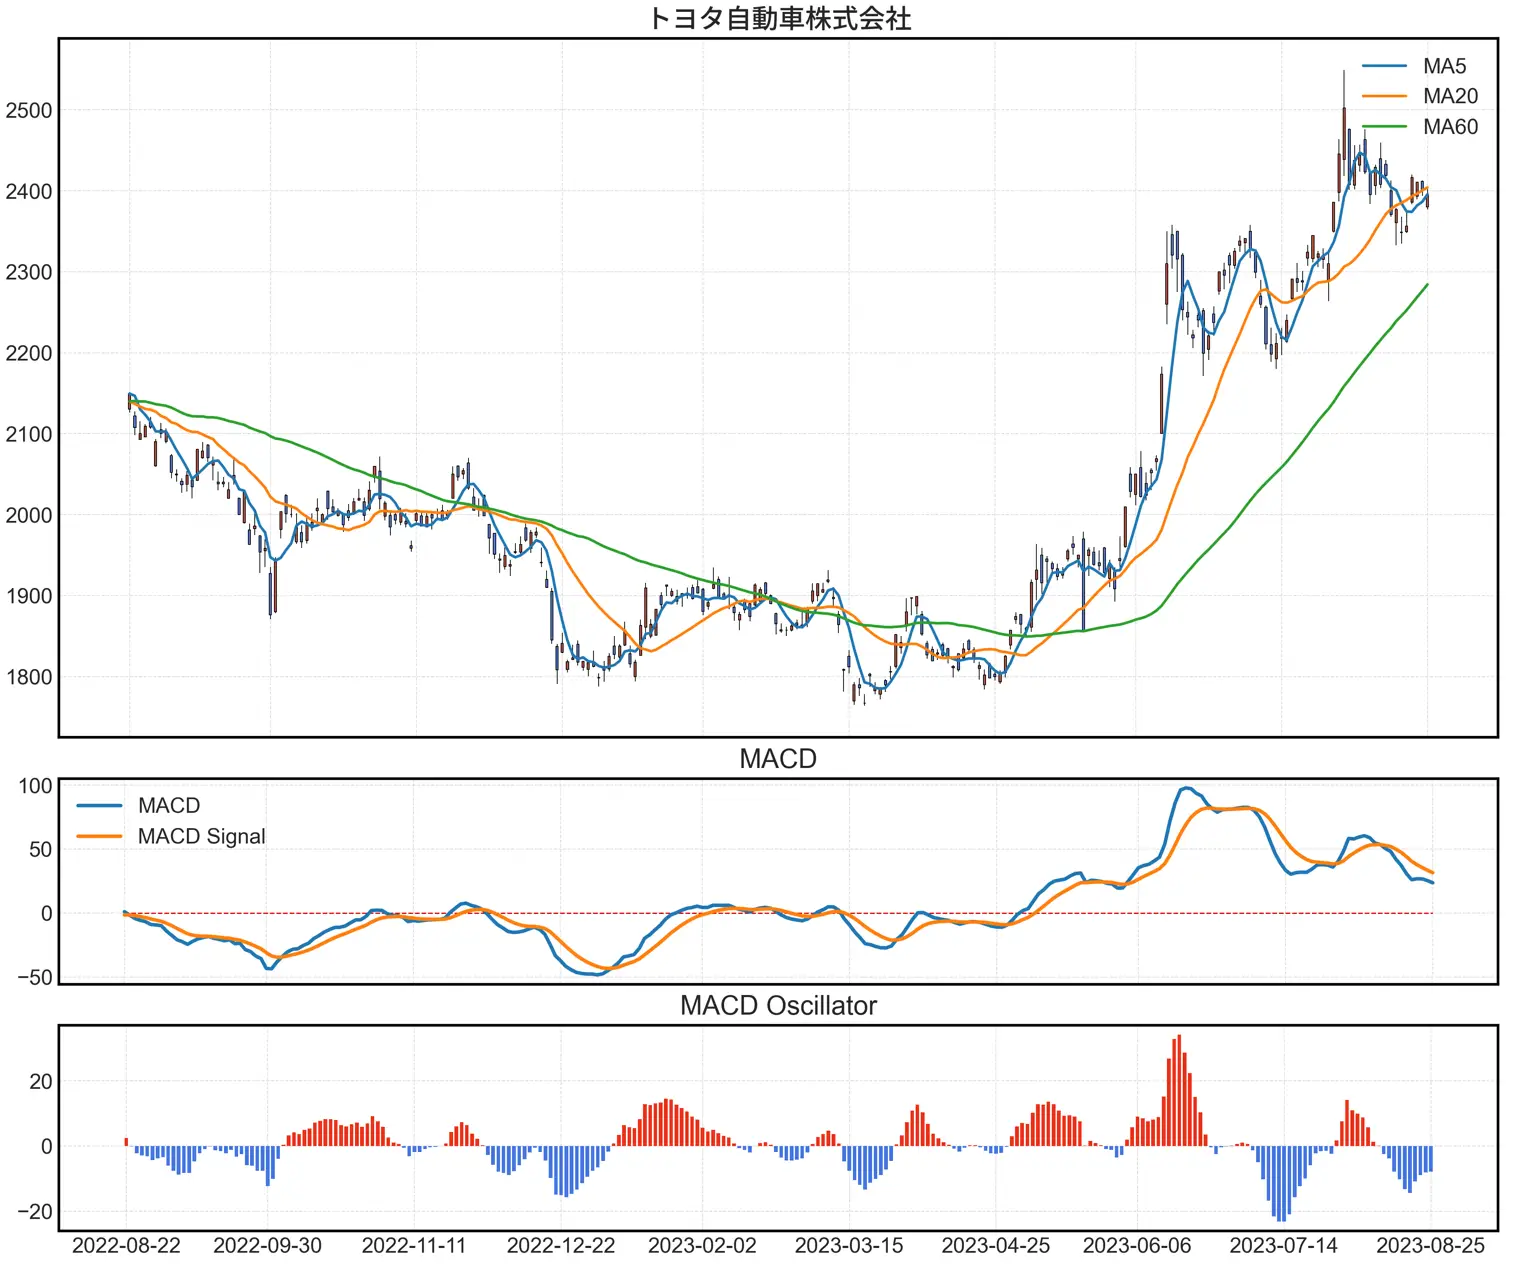
Task: Select the MA5 legend label
Action: pos(1444,66)
